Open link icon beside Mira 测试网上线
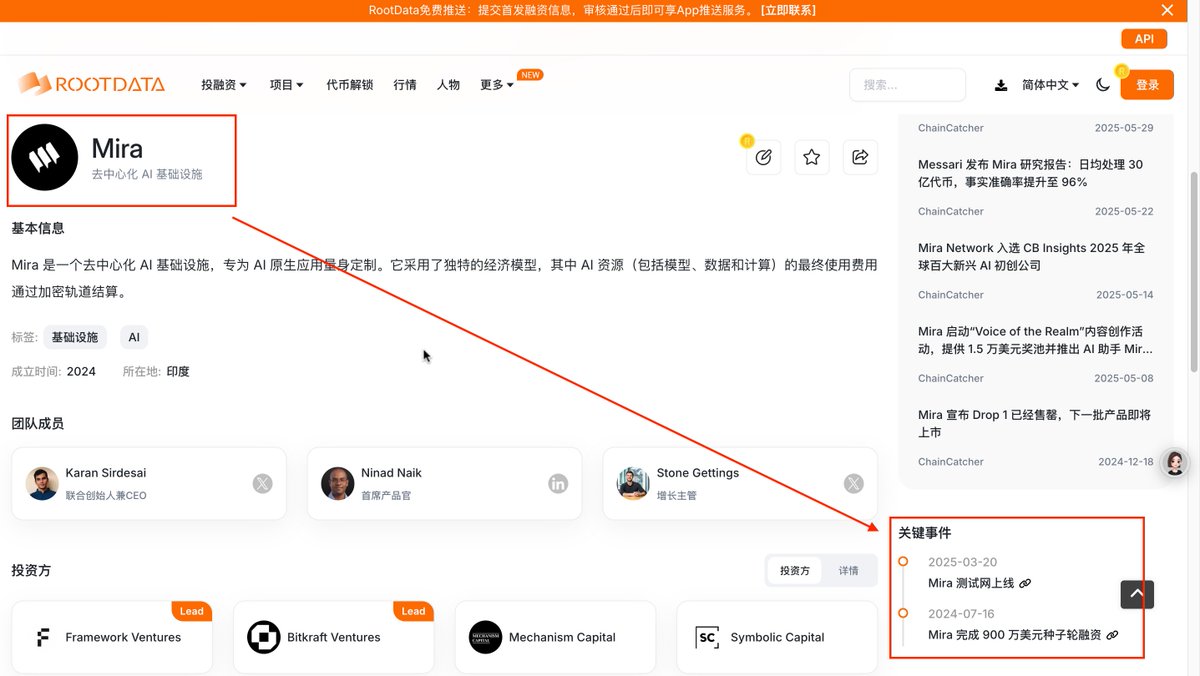 point(1025,584)
